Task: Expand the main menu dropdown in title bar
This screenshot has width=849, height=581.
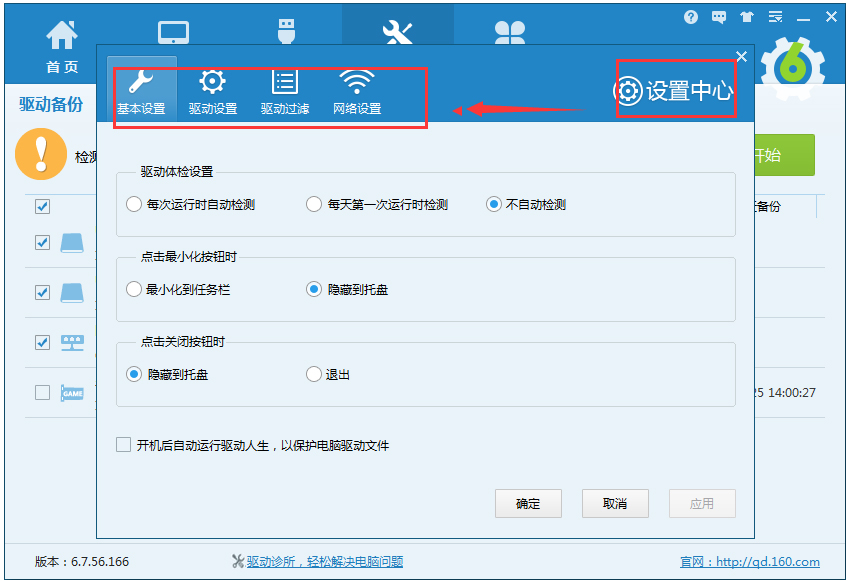Action: (775, 17)
